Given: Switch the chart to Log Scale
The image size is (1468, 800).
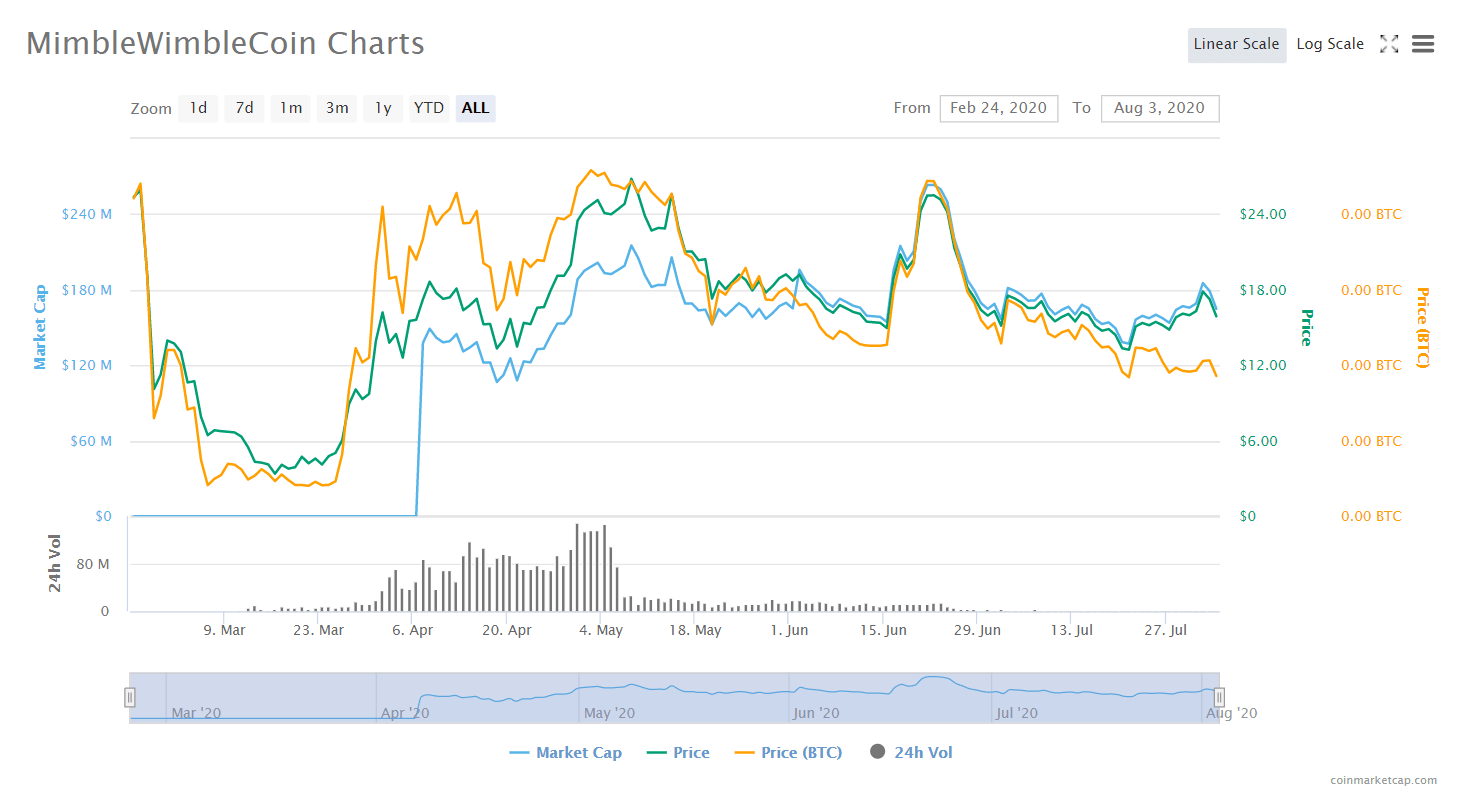Looking at the screenshot, I should [x=1330, y=44].
